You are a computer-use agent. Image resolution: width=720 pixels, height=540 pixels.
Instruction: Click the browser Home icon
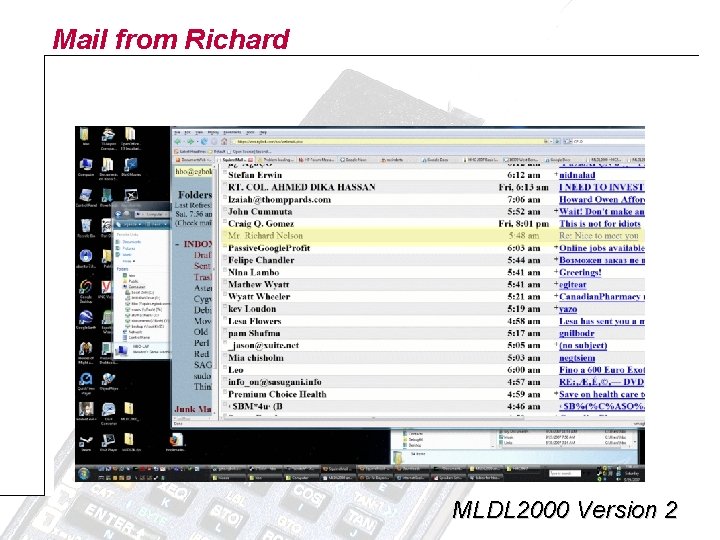click(x=224, y=141)
